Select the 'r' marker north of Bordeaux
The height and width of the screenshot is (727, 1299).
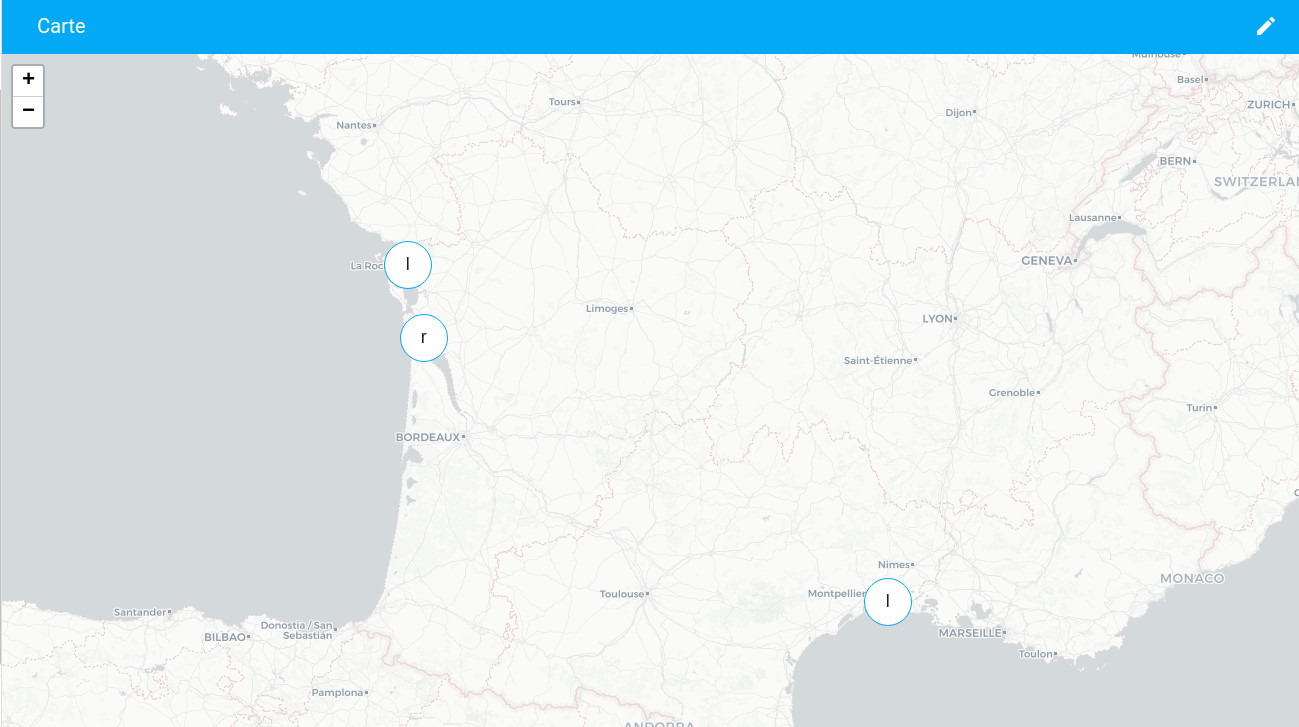424,338
